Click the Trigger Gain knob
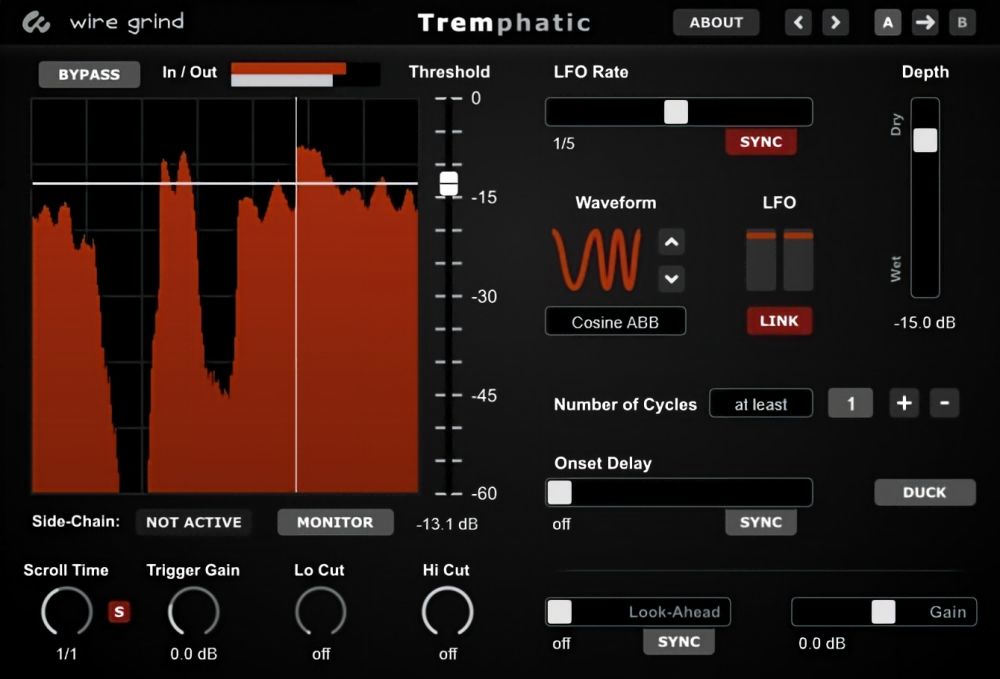Screen dimensions: 1000x679 (x=193, y=612)
